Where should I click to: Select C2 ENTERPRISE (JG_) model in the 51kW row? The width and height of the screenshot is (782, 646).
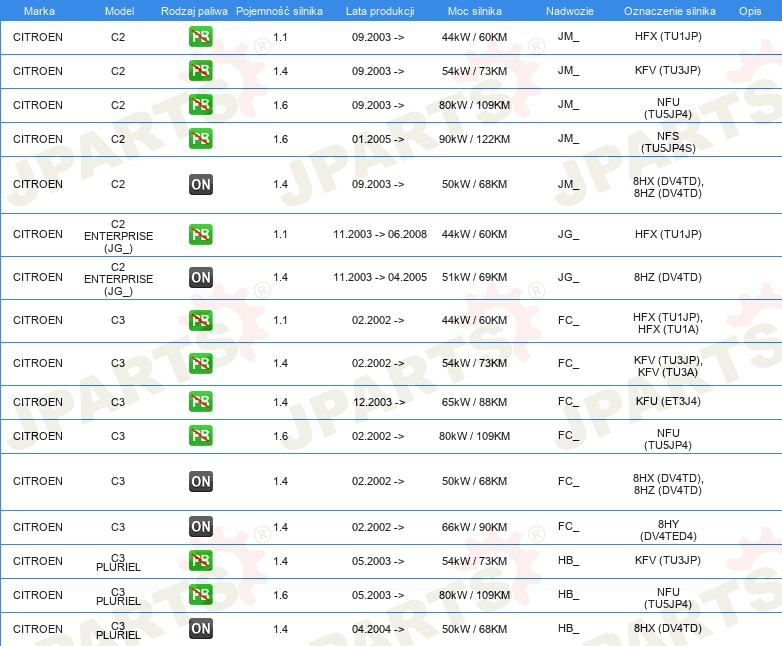(118, 279)
